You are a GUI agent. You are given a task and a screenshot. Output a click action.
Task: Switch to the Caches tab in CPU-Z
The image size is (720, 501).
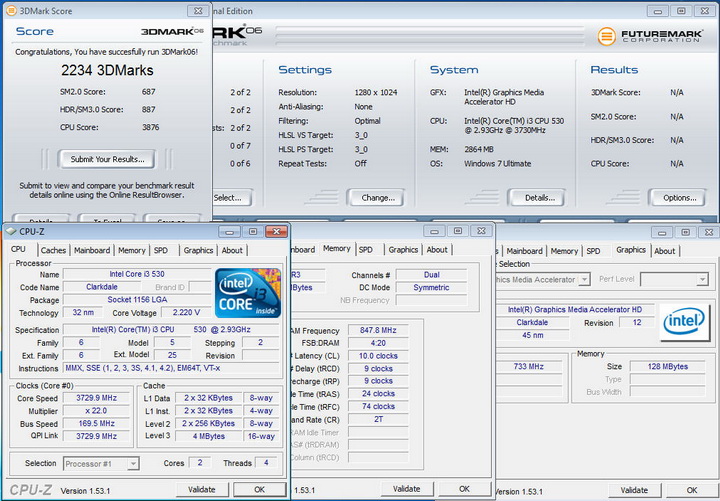[53, 250]
